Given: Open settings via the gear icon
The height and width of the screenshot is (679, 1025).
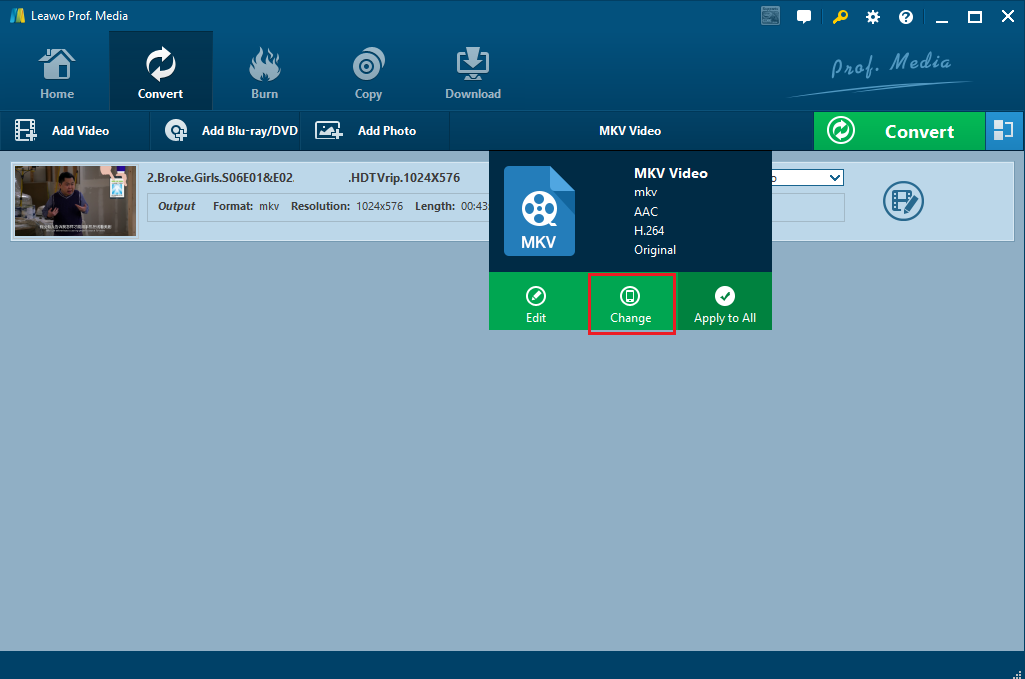Looking at the screenshot, I should (x=873, y=17).
